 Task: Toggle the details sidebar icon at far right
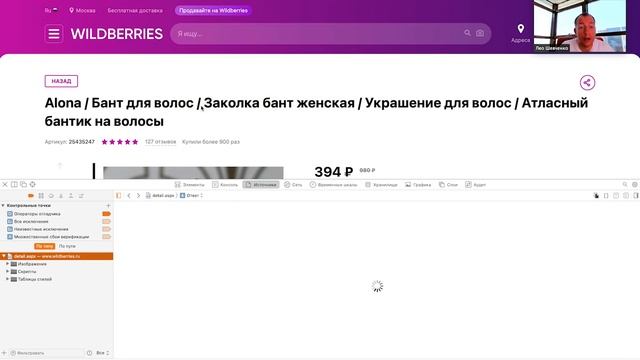(x=636, y=196)
